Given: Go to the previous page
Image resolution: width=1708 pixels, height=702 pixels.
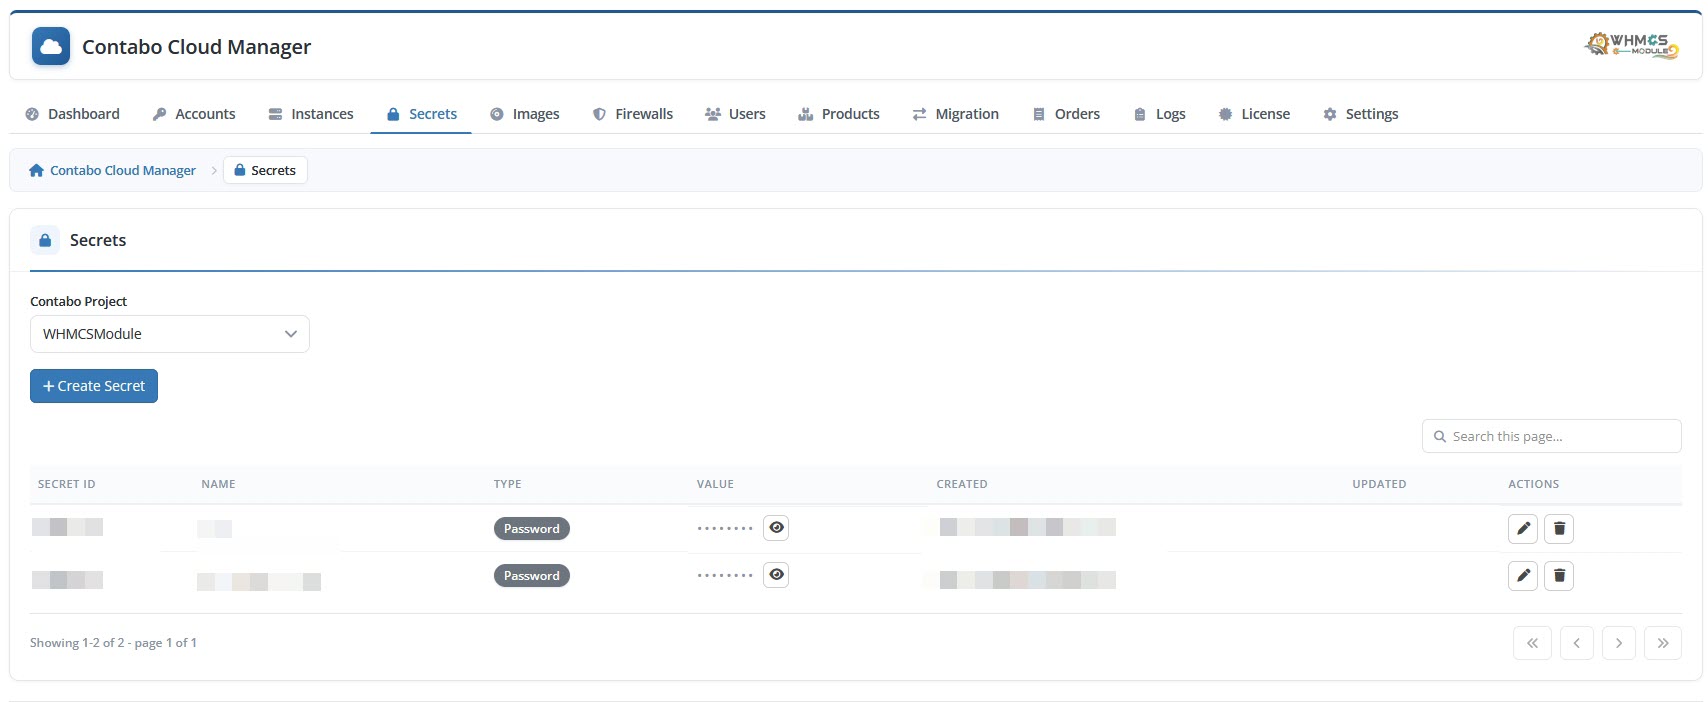Looking at the screenshot, I should tap(1576, 643).
